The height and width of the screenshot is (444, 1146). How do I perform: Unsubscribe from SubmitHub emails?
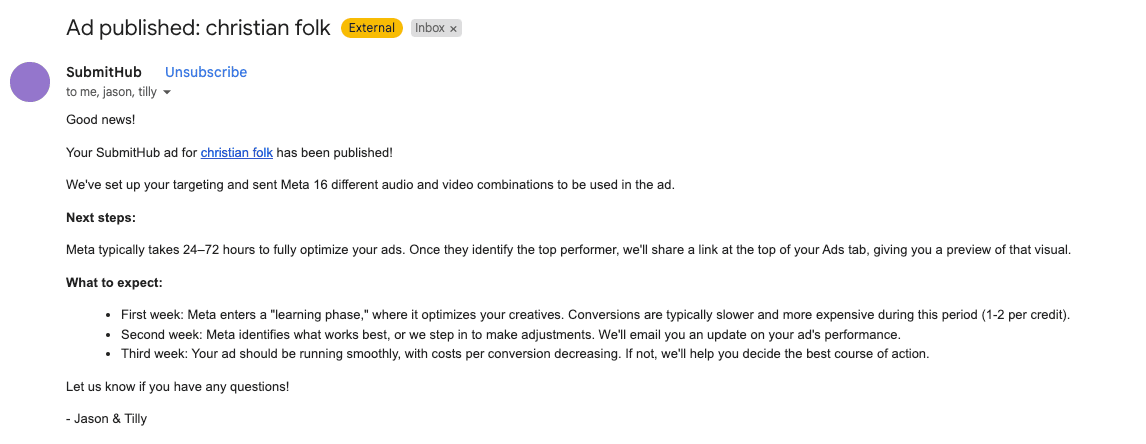206,72
